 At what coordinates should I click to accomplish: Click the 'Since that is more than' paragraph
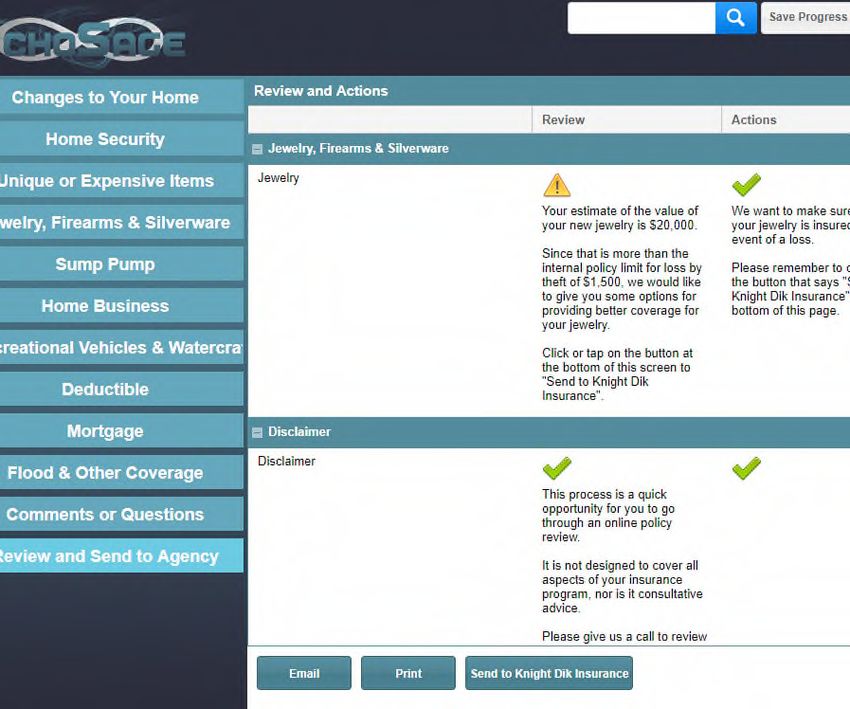[622, 289]
